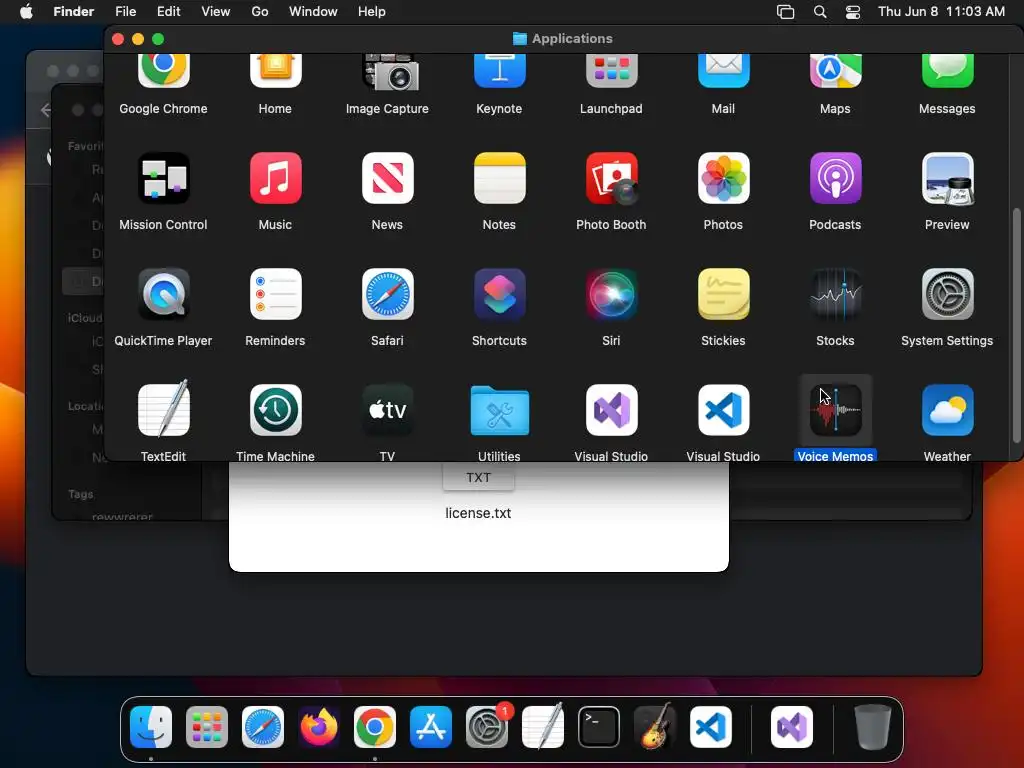
Task: Click the date and time in menu bar
Action: (x=941, y=12)
